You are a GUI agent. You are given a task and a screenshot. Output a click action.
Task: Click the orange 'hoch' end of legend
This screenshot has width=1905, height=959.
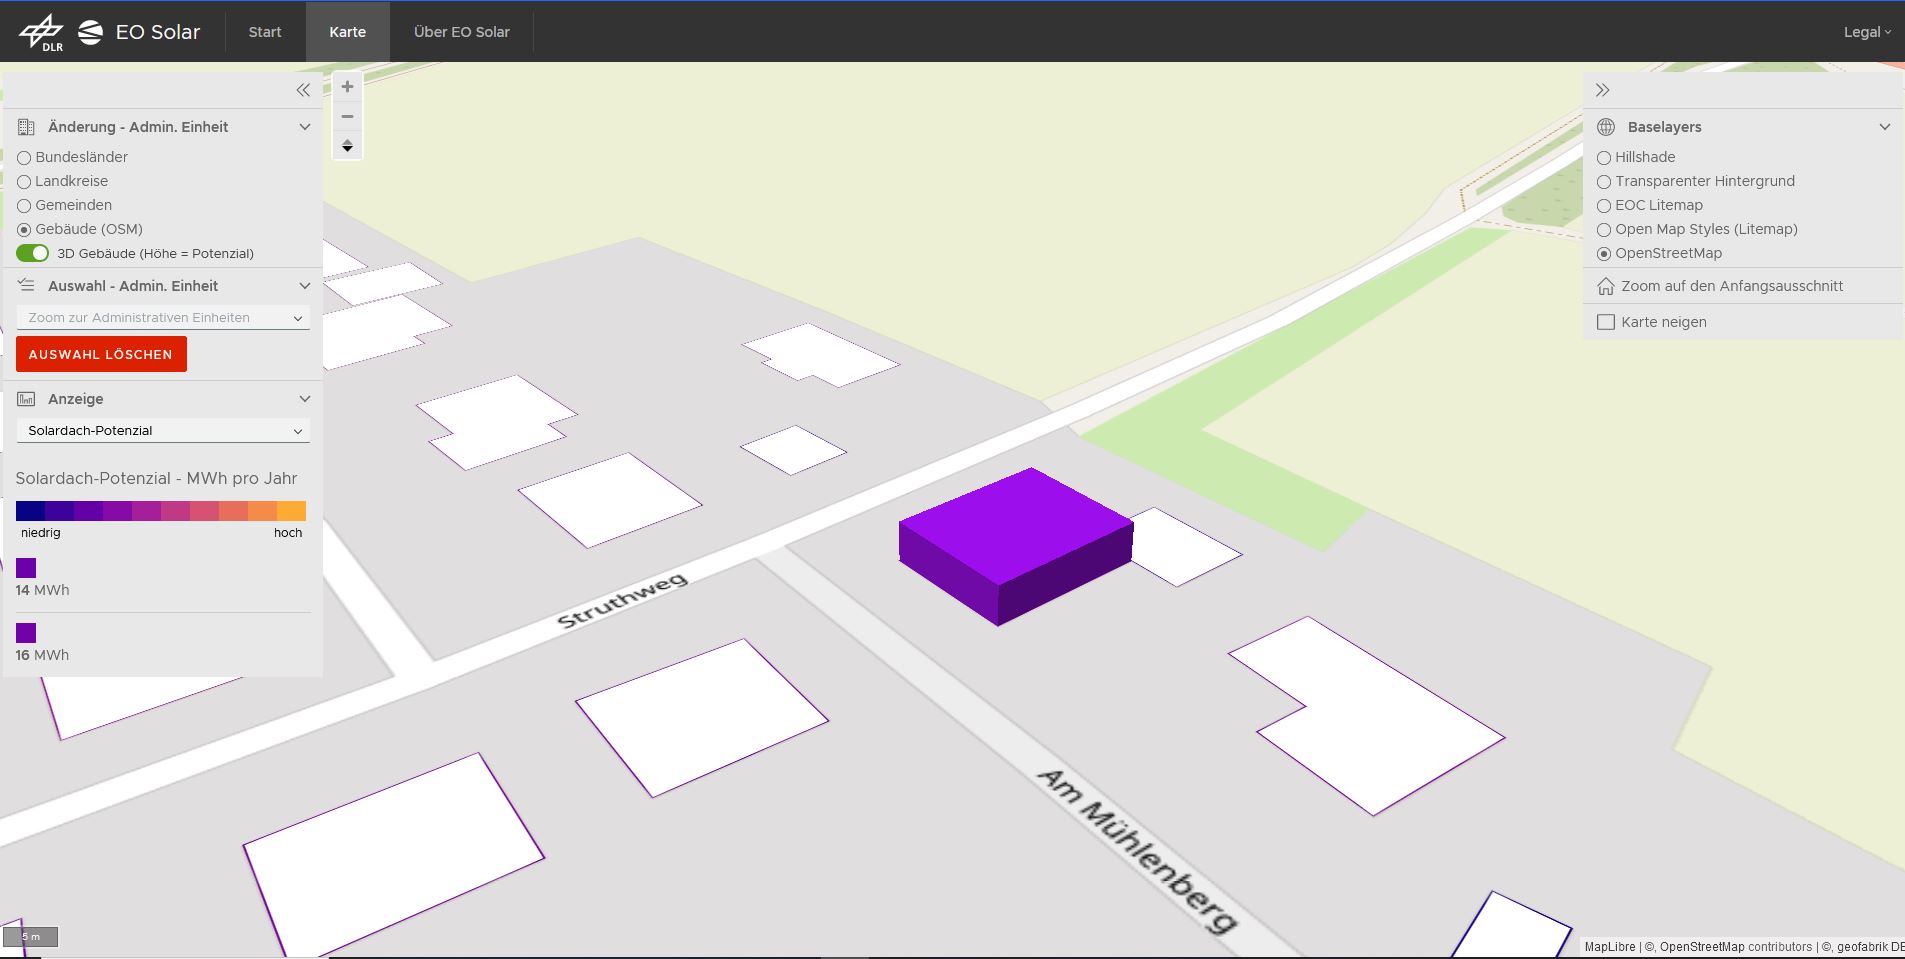click(291, 511)
